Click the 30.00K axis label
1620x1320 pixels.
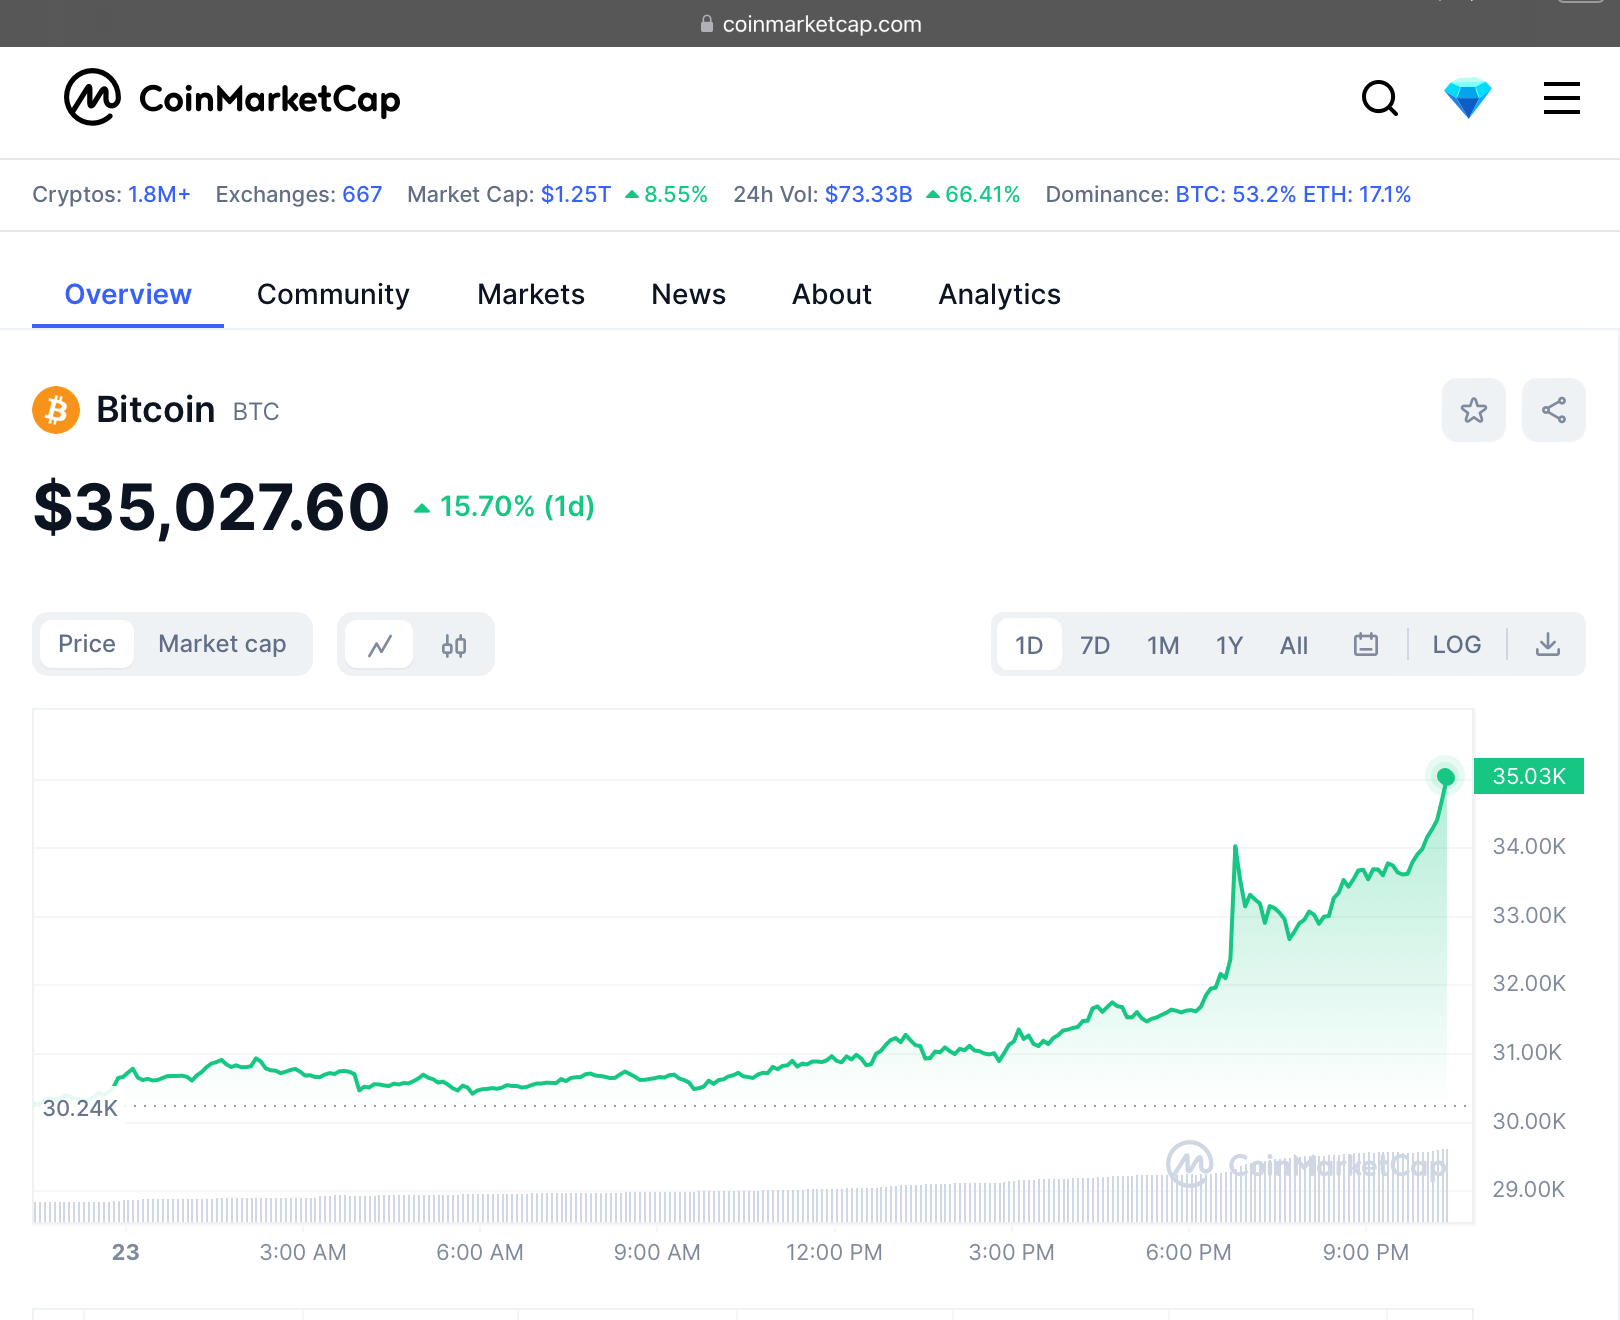coord(1529,1121)
